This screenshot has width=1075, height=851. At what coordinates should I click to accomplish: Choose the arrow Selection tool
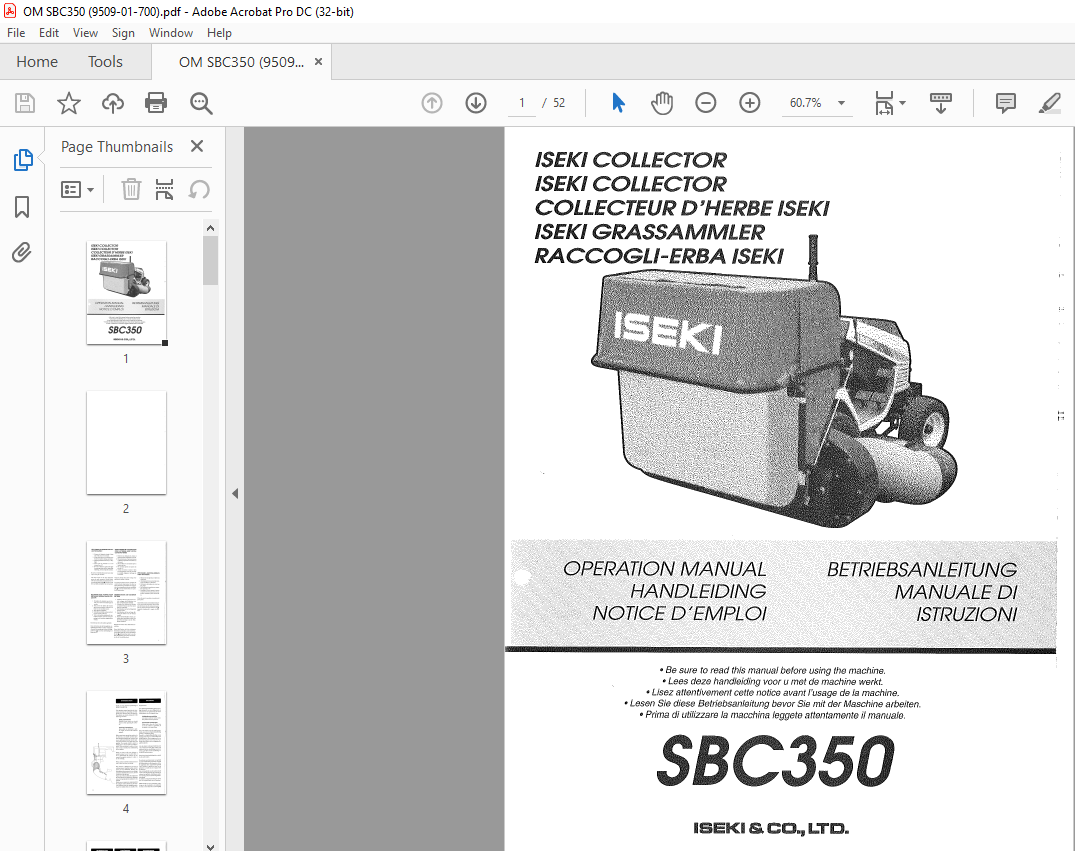618,103
